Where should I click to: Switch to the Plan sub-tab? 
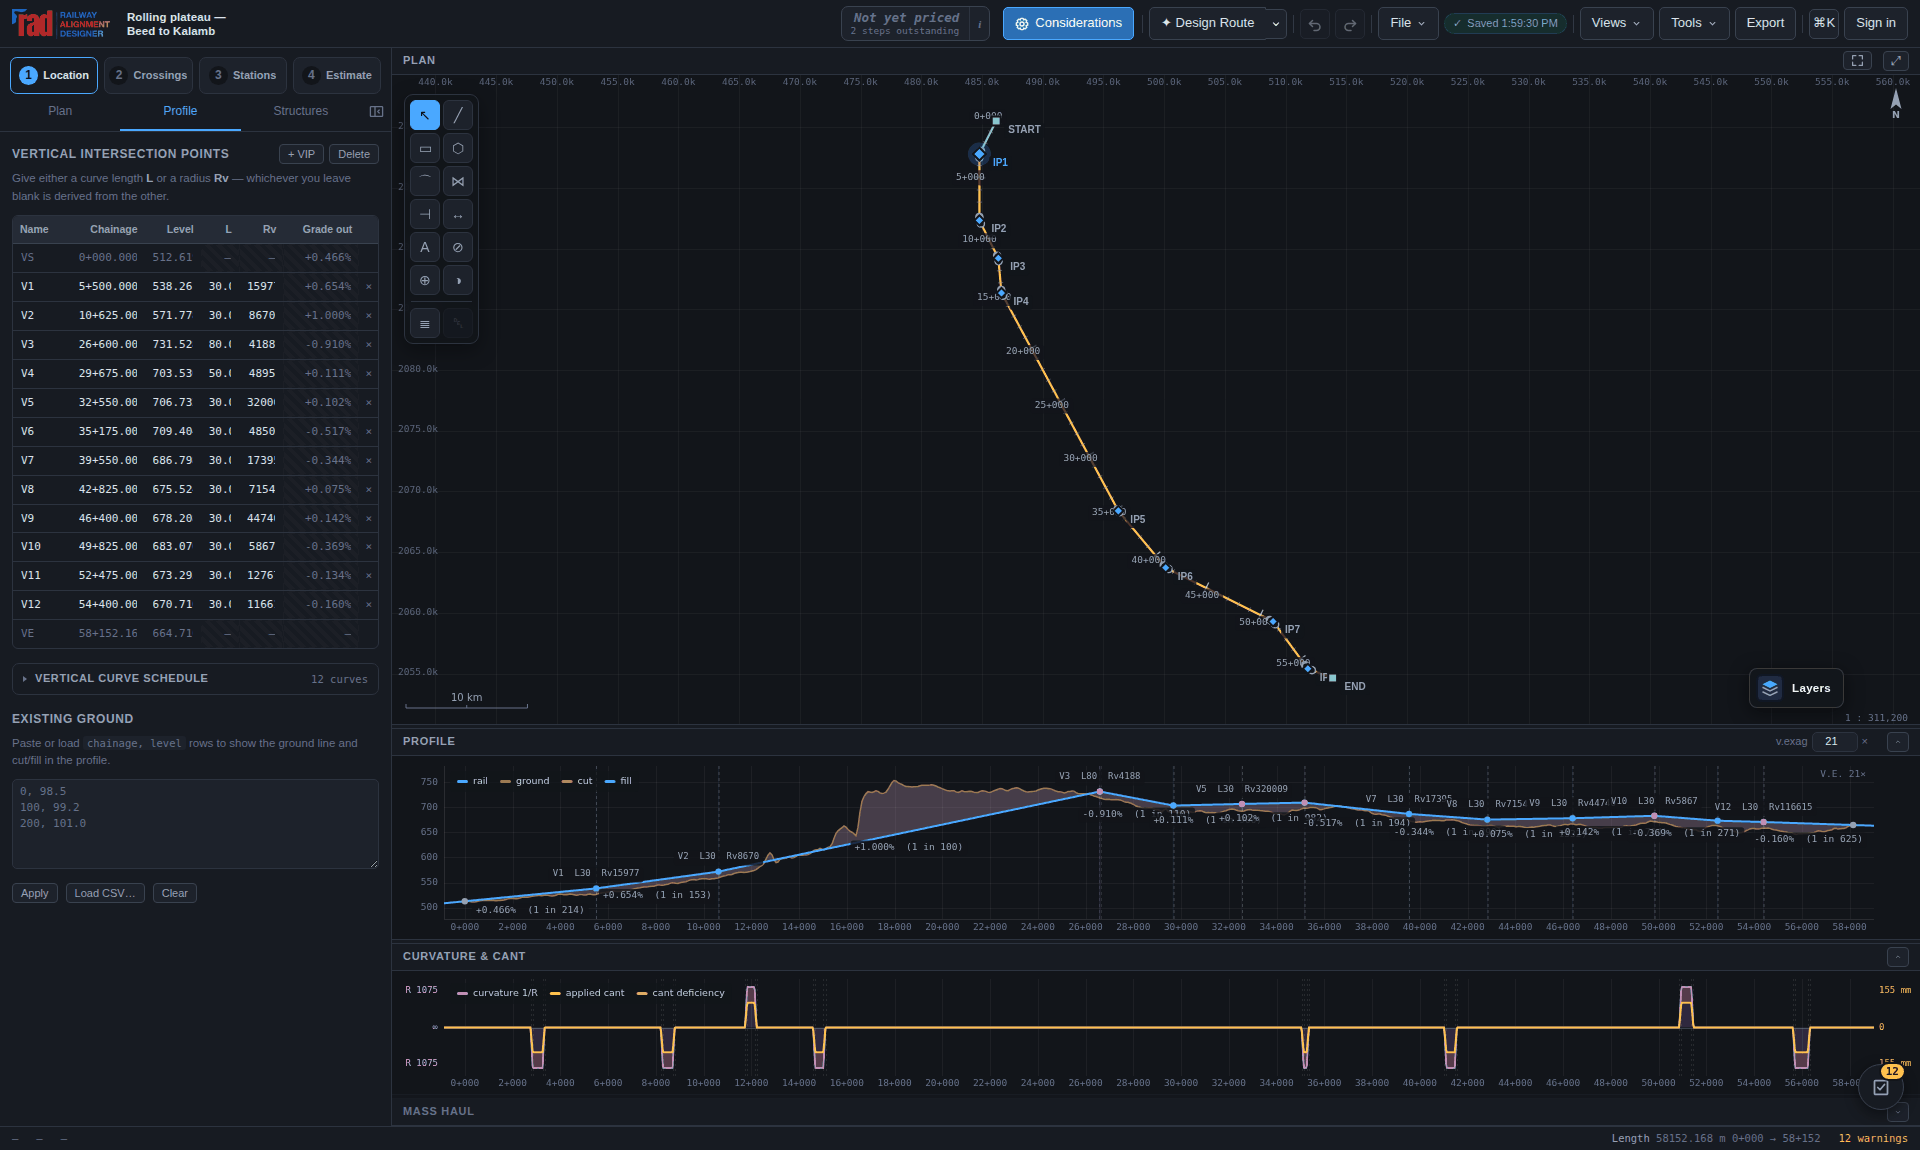coord(60,111)
